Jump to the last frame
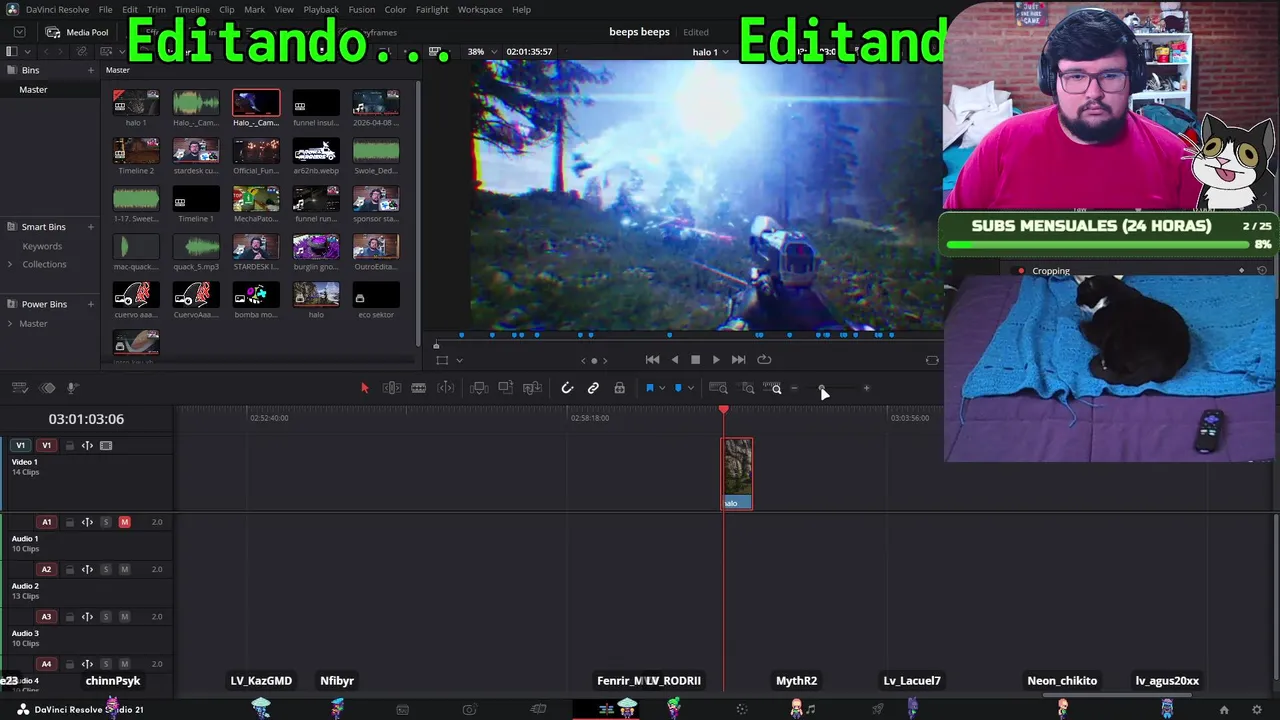This screenshot has height=720, width=1280. pyautogui.click(x=738, y=360)
